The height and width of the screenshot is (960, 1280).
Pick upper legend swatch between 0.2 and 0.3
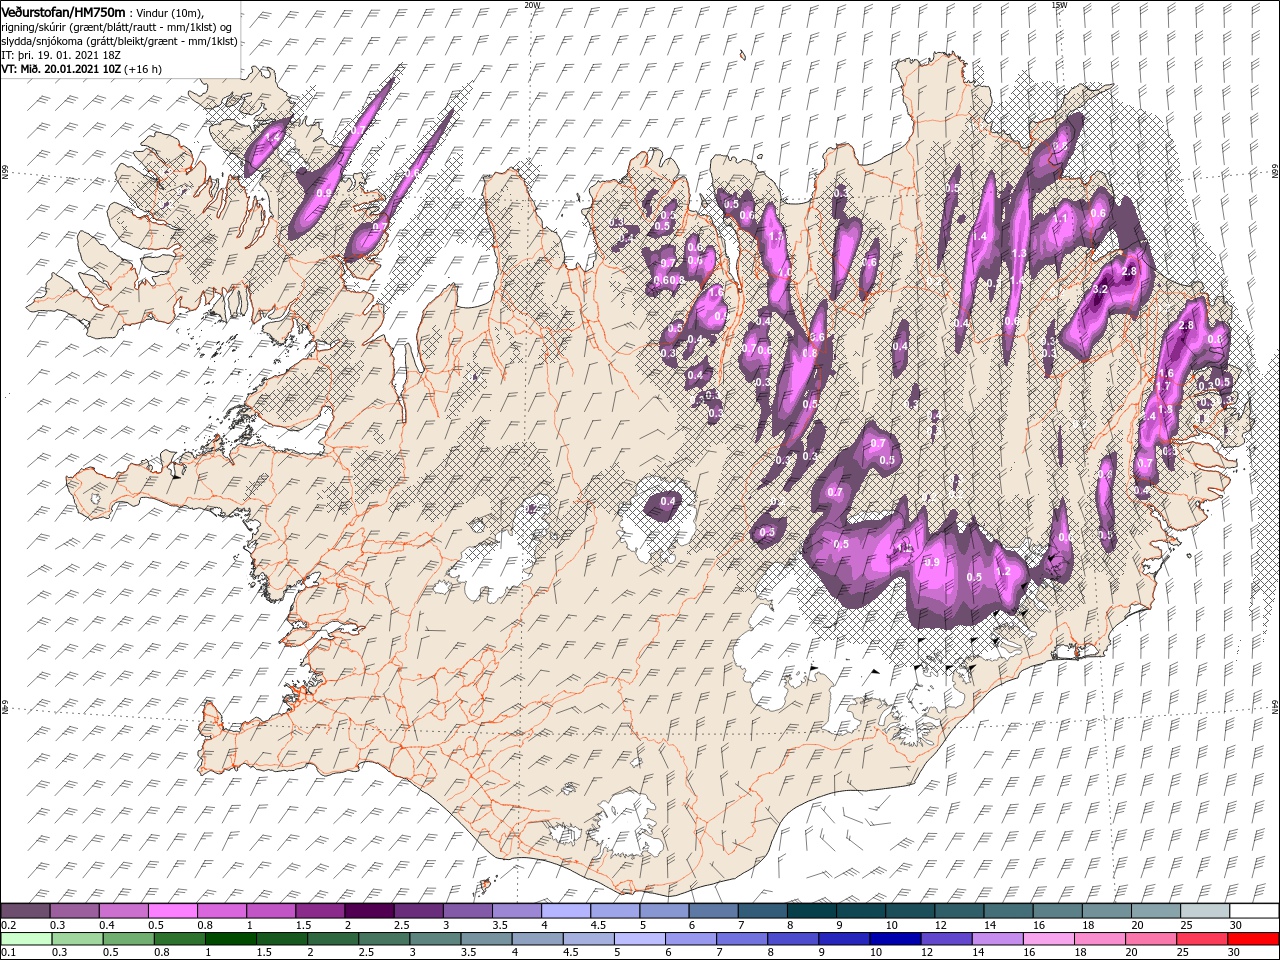[x=25, y=911]
